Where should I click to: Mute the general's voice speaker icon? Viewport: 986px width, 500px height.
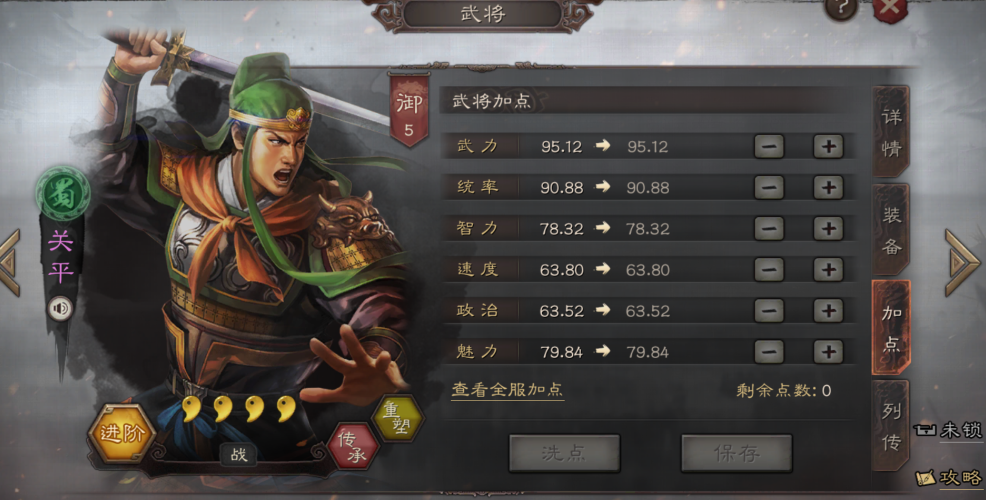coord(61,309)
